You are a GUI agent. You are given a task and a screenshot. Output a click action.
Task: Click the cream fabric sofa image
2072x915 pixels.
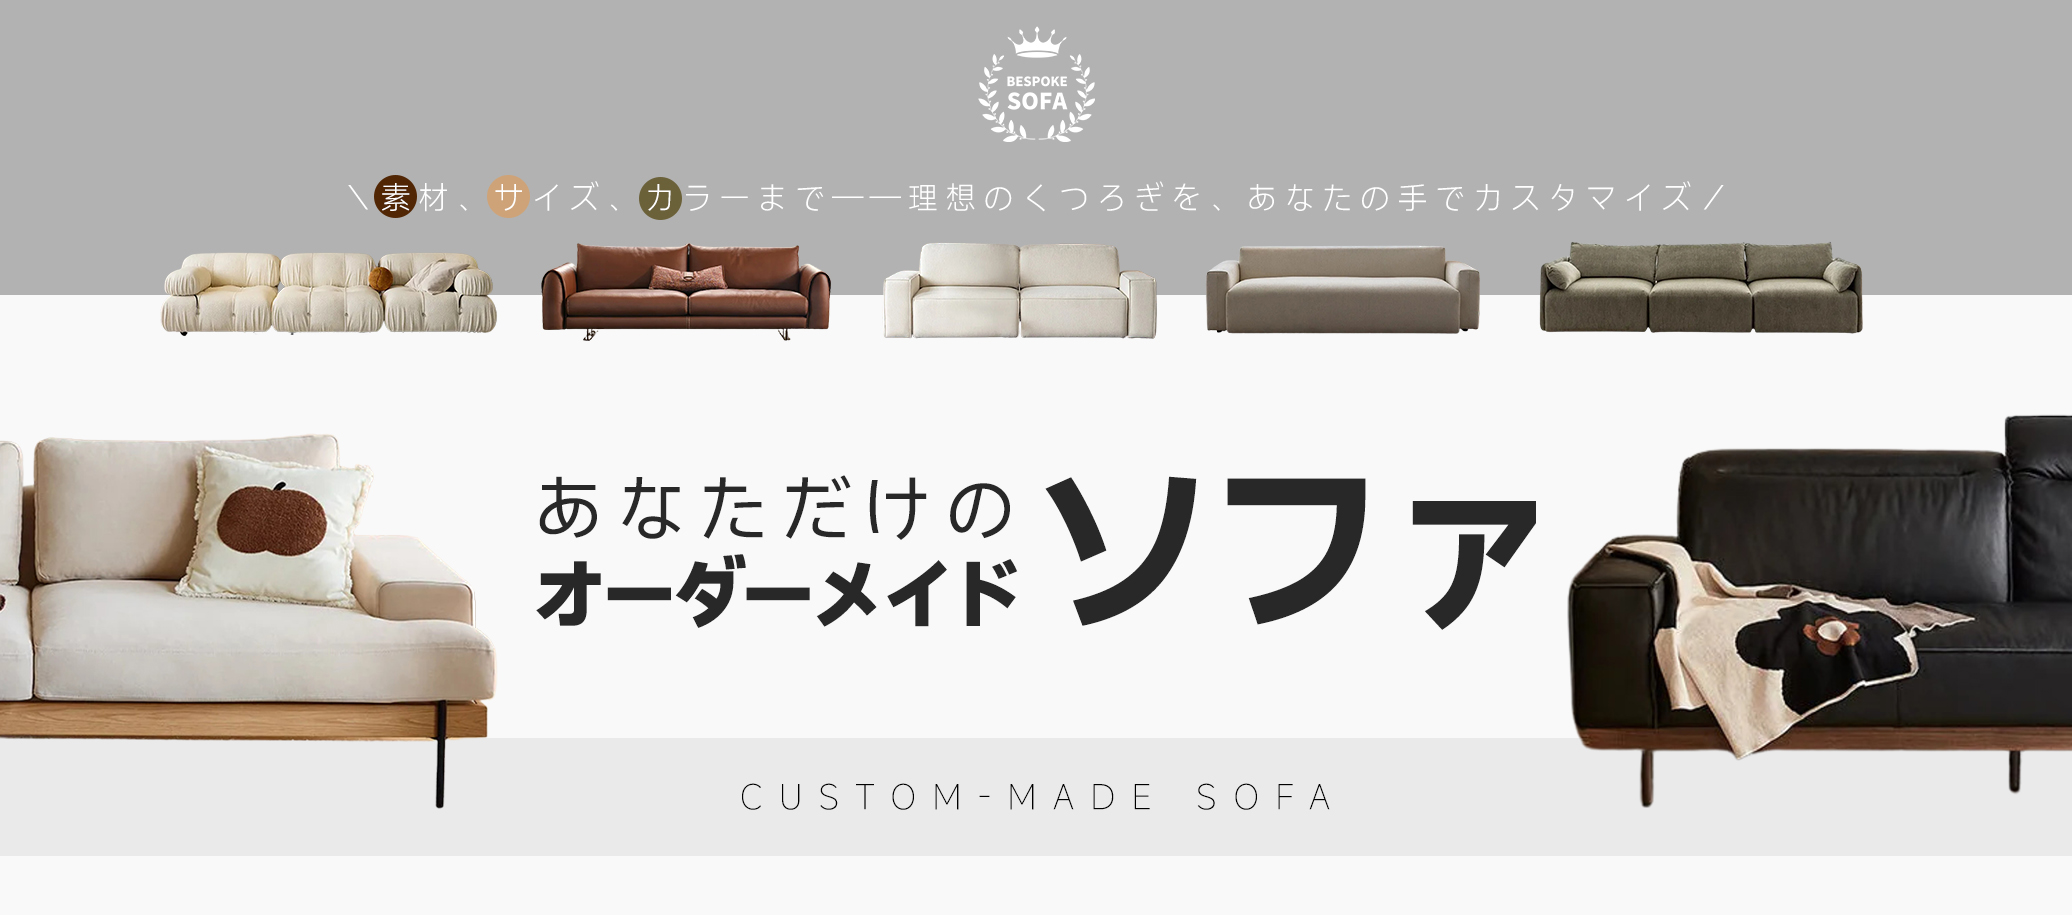pos(245,610)
